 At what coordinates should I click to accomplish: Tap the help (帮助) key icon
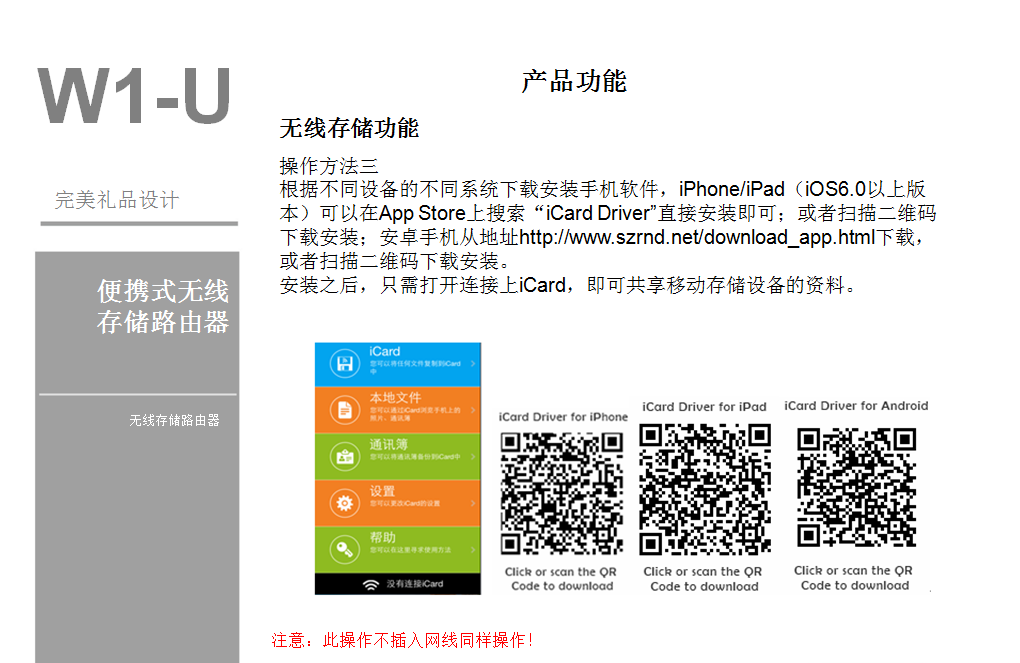point(345,550)
